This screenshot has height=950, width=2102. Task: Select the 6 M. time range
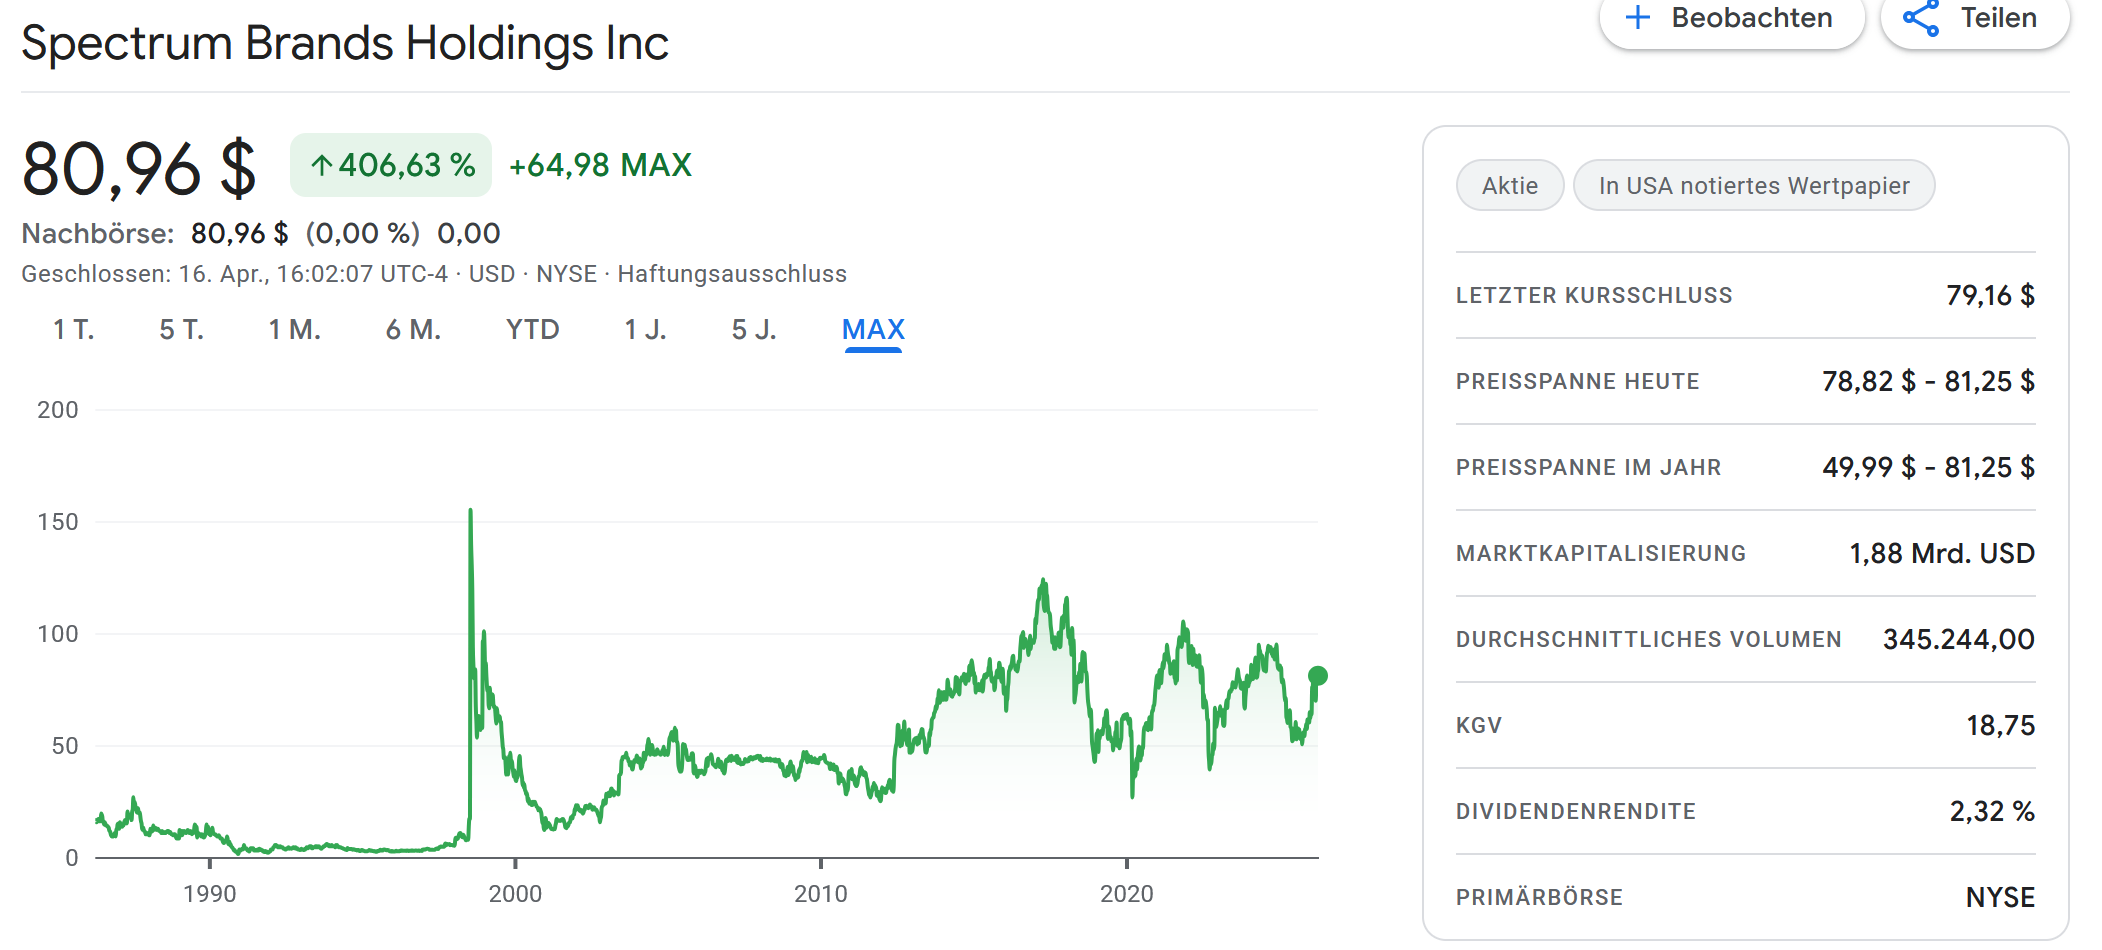413,330
